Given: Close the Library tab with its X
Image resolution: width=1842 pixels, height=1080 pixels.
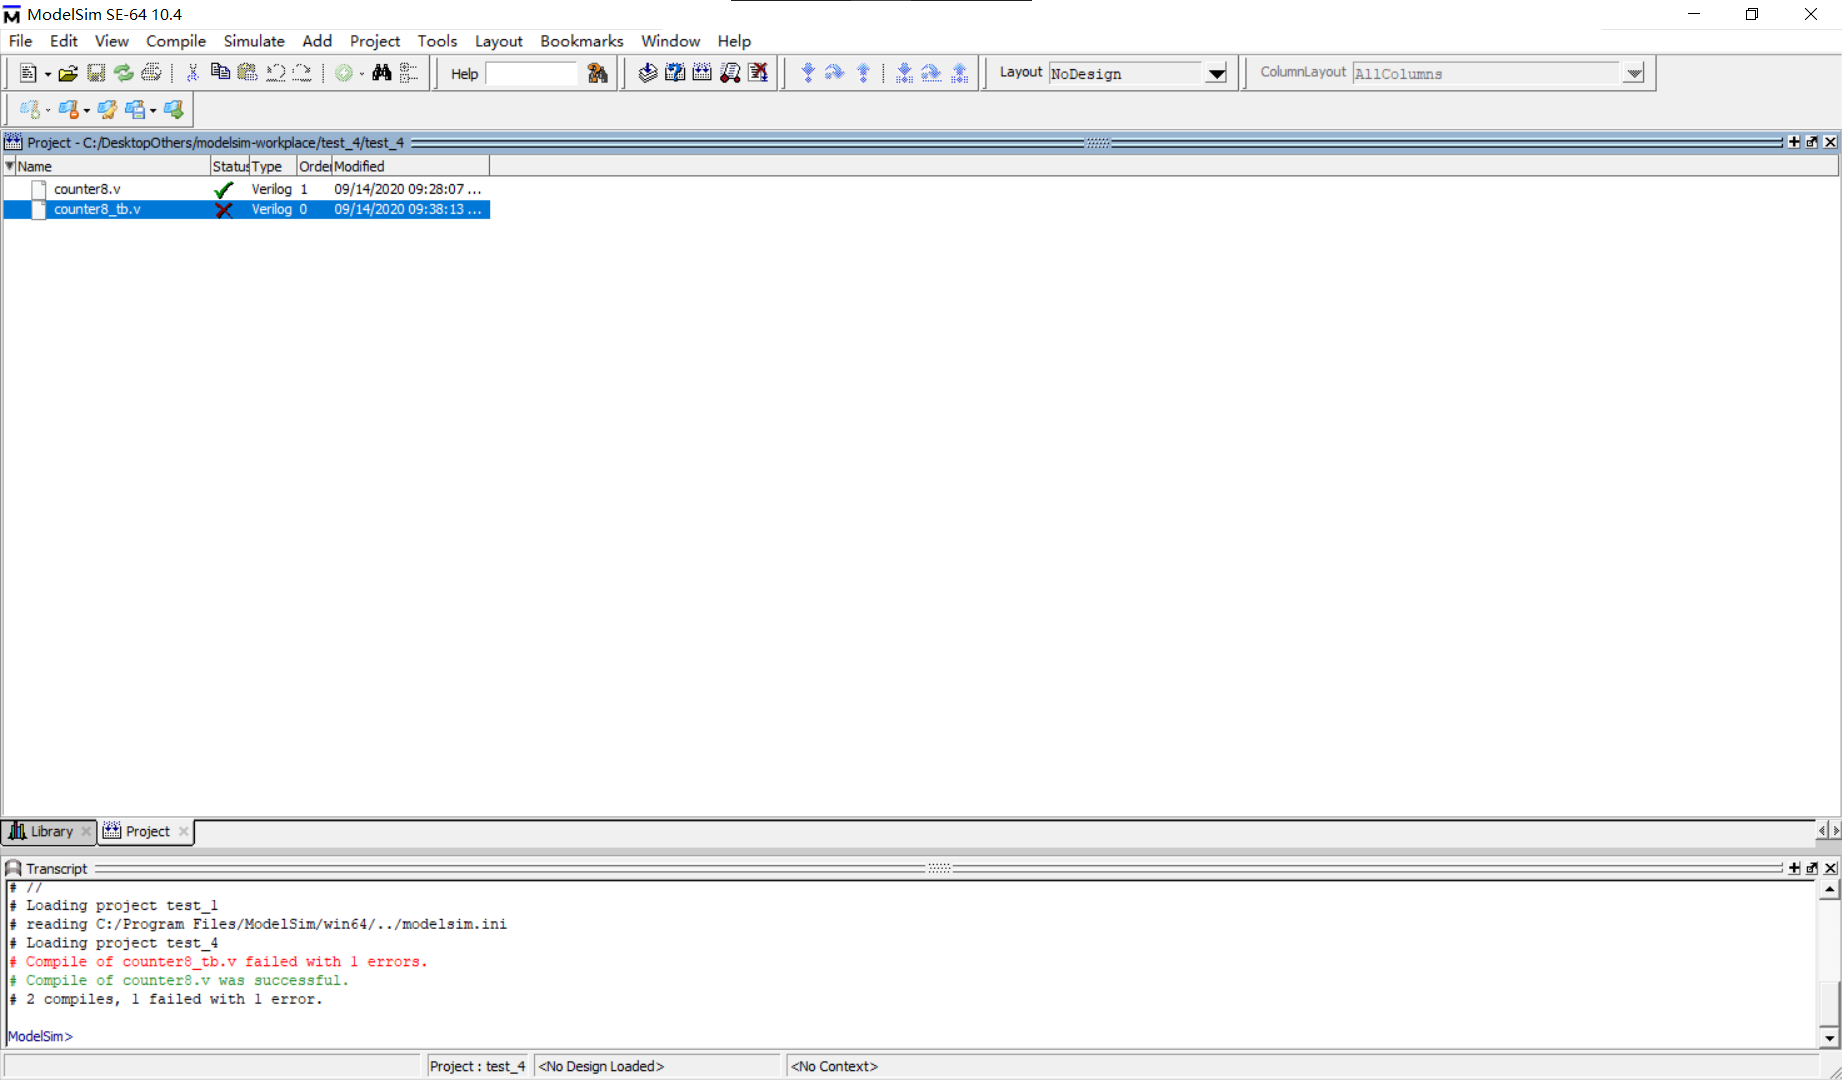Looking at the screenshot, I should [x=86, y=832].
